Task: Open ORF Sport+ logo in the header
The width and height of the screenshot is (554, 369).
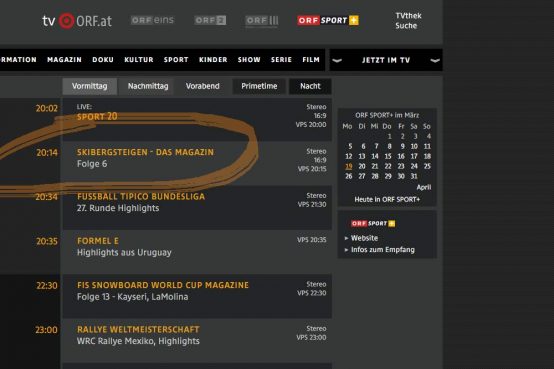Action: pos(328,20)
